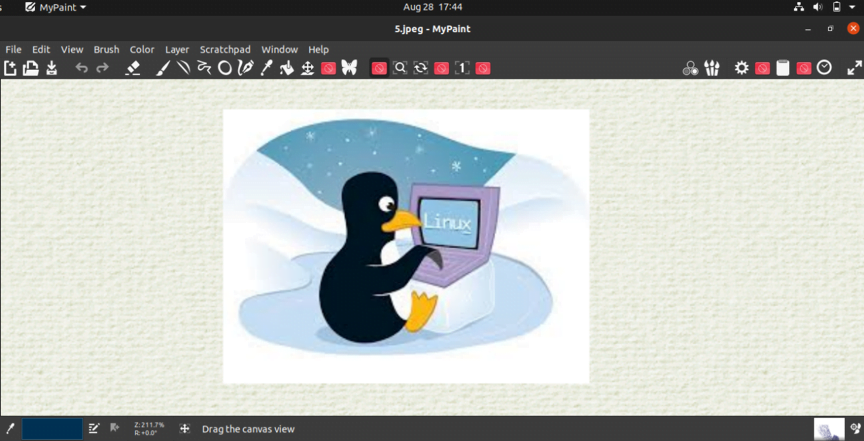This screenshot has width=864, height=441.
Task: Click the volume speaker icon in system tray
Action: coord(818,7)
